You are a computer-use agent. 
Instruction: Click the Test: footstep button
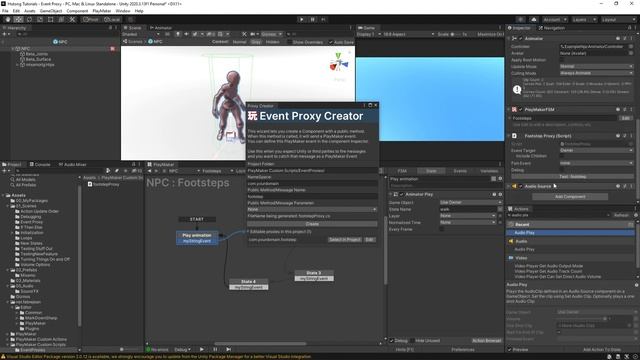pyautogui.click(x=573, y=177)
